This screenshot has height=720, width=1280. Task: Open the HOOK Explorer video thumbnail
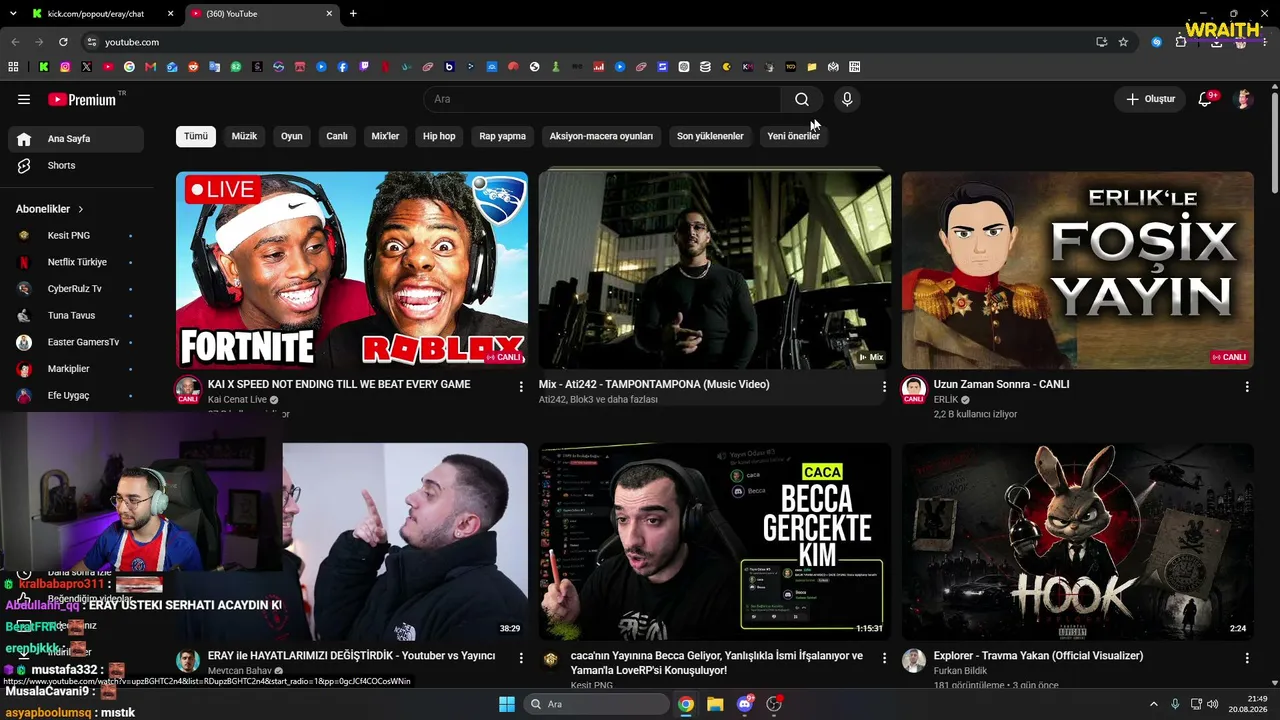[x=1078, y=542]
